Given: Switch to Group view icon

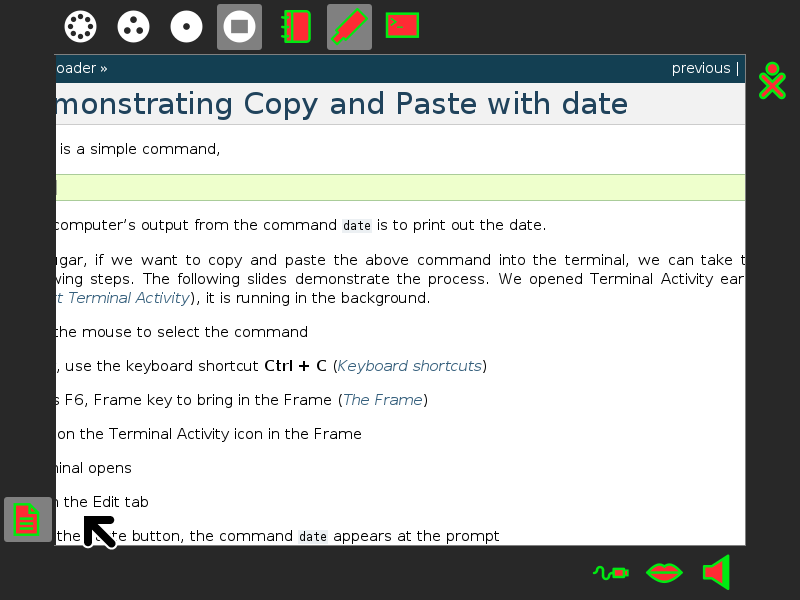Looking at the screenshot, I should click(x=133, y=27).
